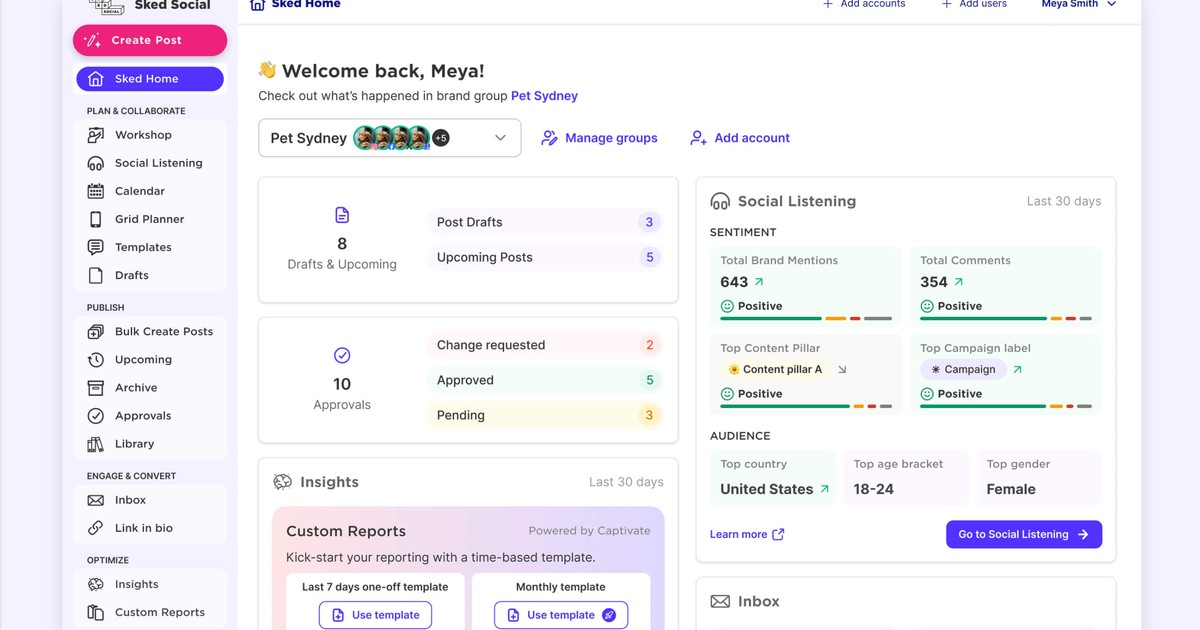Click the +5 more accounts badge
This screenshot has height=630, width=1200.
(x=441, y=138)
